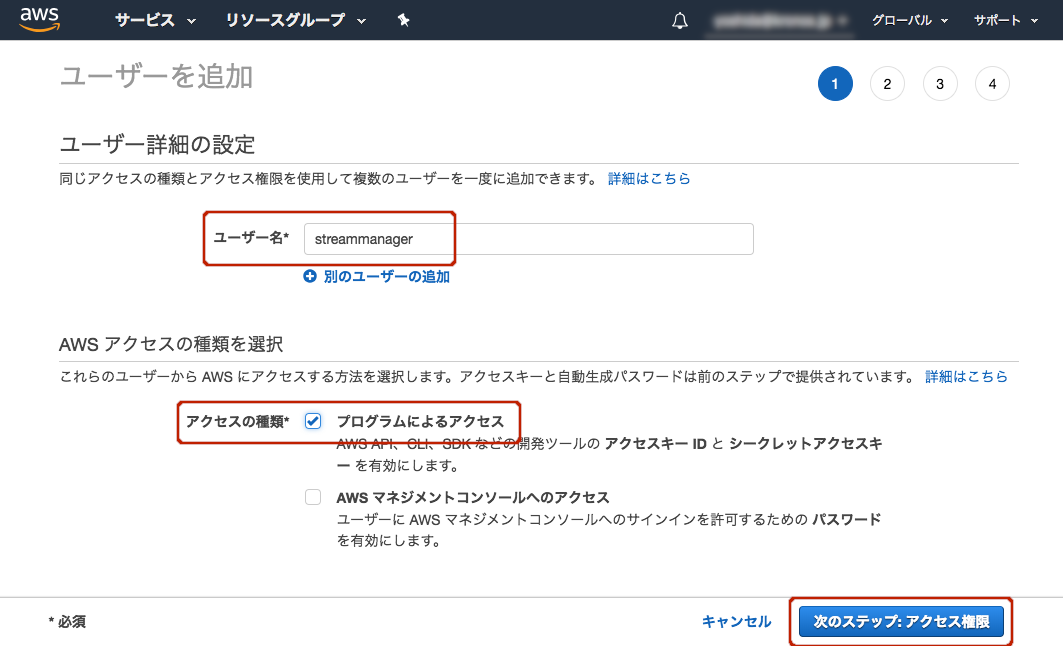Click the pin shortcuts icon
1063x646 pixels.
pos(403,20)
